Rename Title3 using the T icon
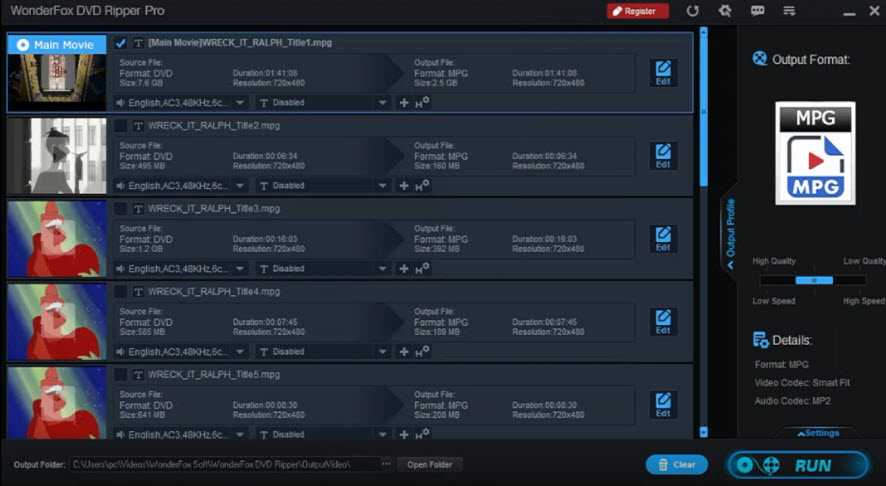886x486 pixels. pyautogui.click(x=138, y=209)
